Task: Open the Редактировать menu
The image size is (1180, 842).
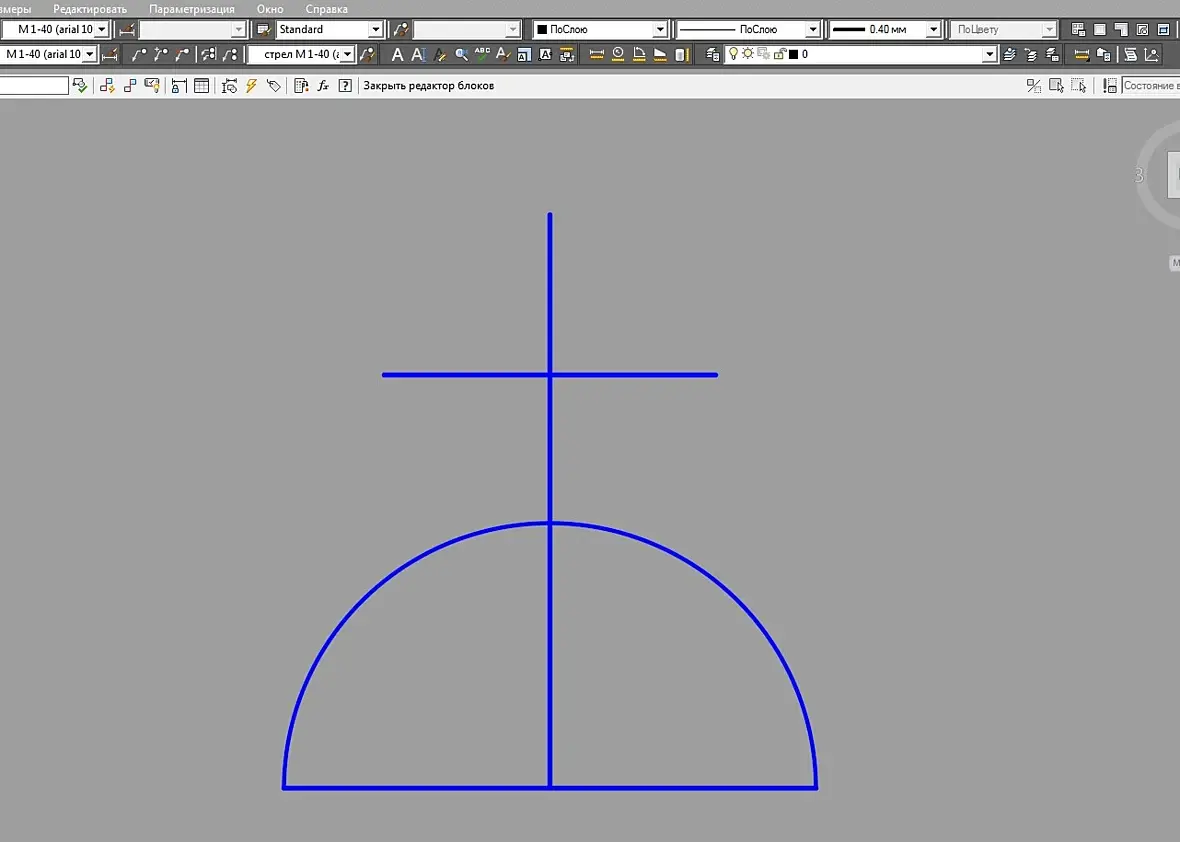Action: point(90,9)
